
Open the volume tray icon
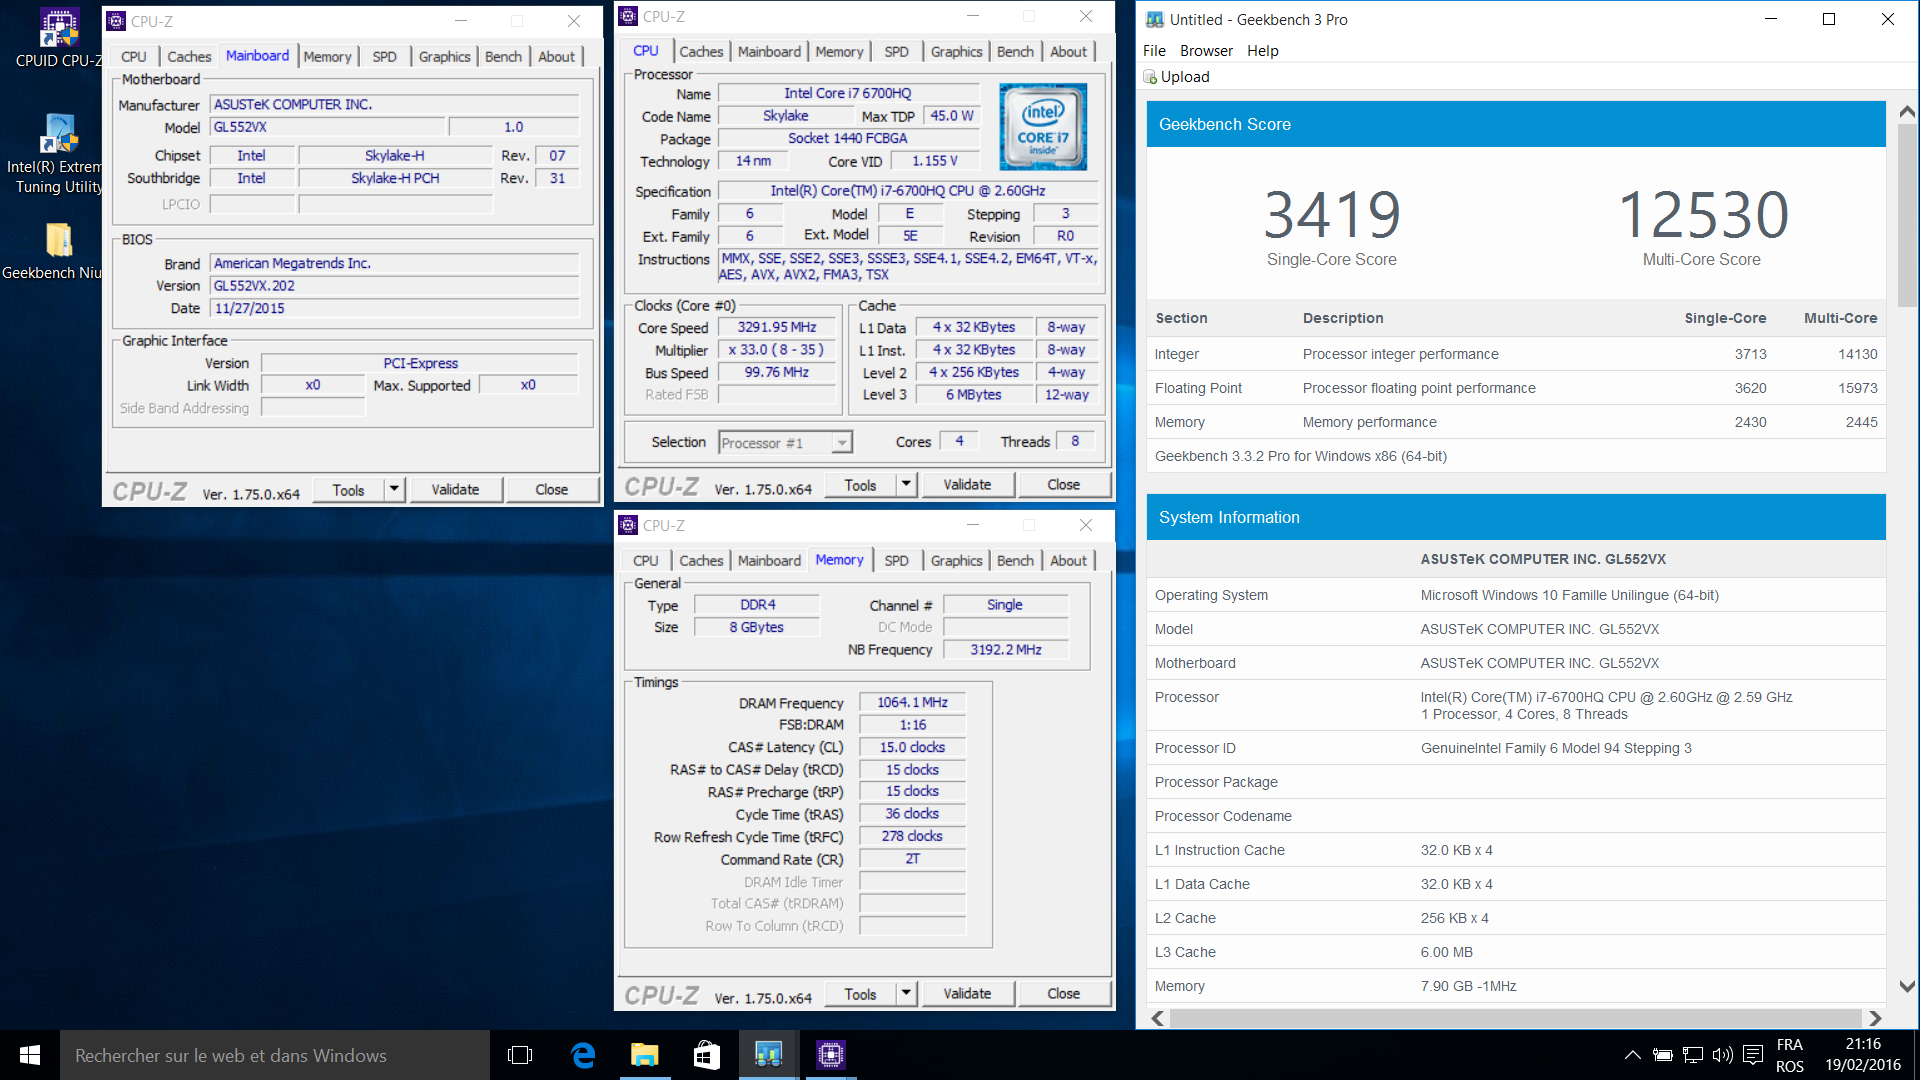pyautogui.click(x=1722, y=1055)
